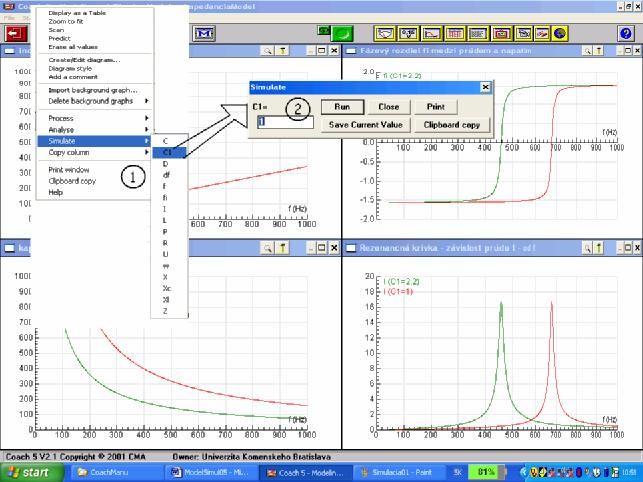The height and width of the screenshot is (482, 643).
Task: Choose Zoom to fit in the context menu
Action: [66, 21]
